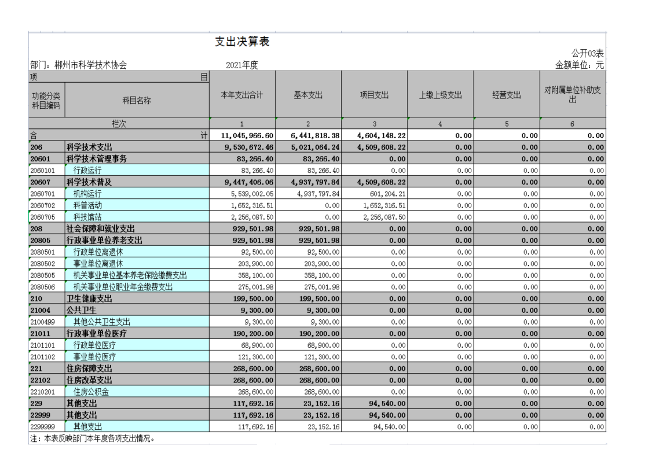
Task: Select the 基本支出 column header
Action: 308,95
